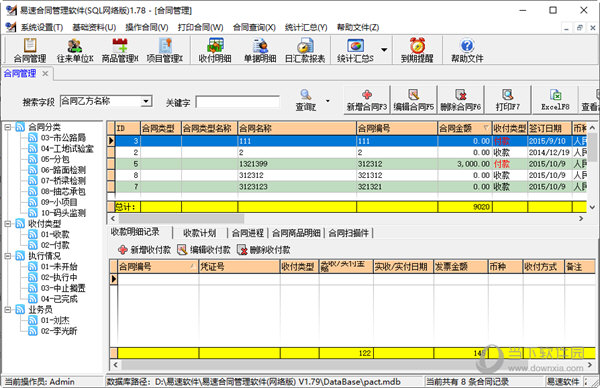600x388 pixels.
Task: Click contract grid vertical scroll down arrow
Action: tap(592, 207)
